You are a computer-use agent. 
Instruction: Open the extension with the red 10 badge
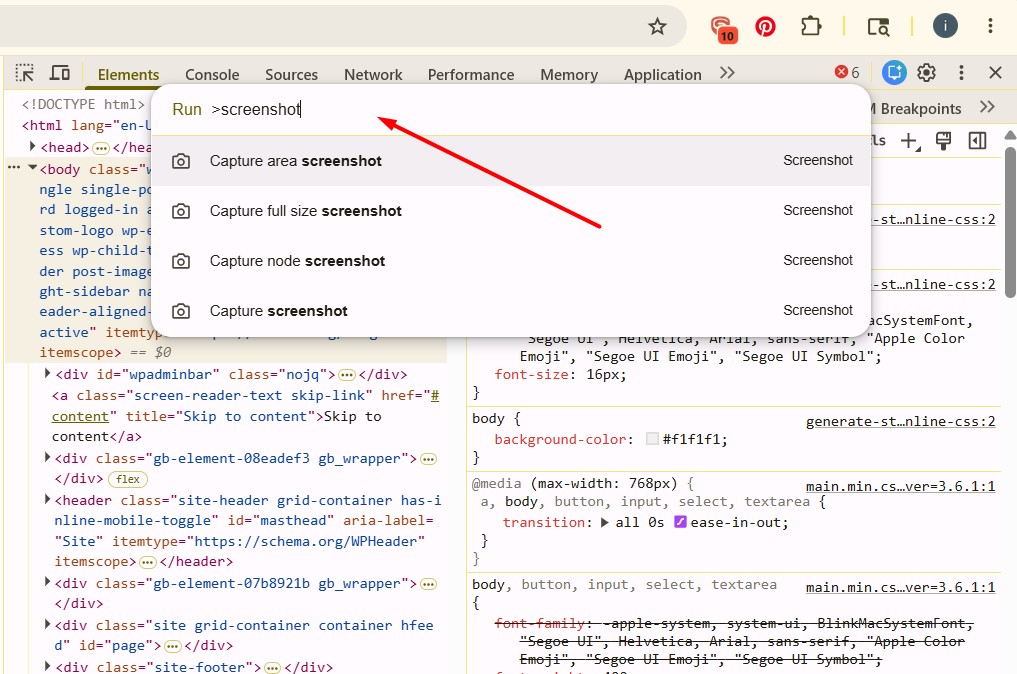click(724, 29)
